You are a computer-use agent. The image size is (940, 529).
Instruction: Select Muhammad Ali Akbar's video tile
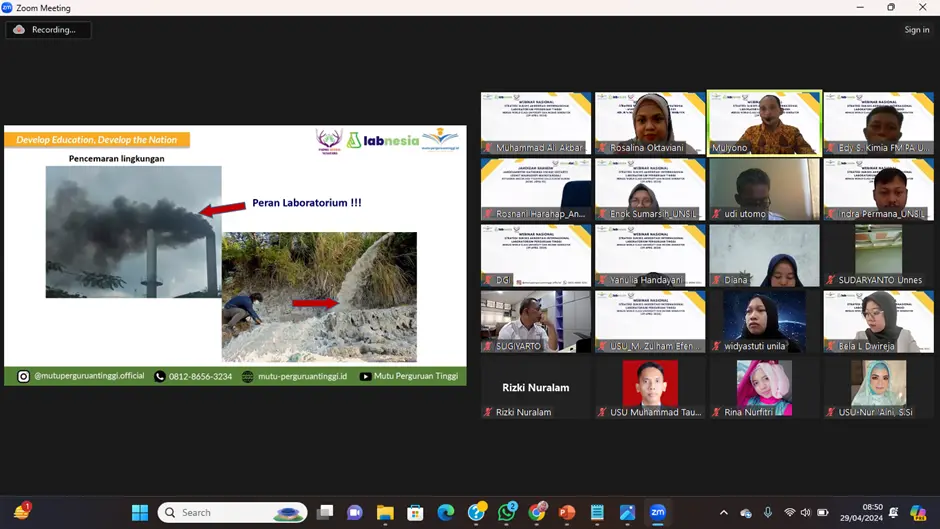click(536, 124)
